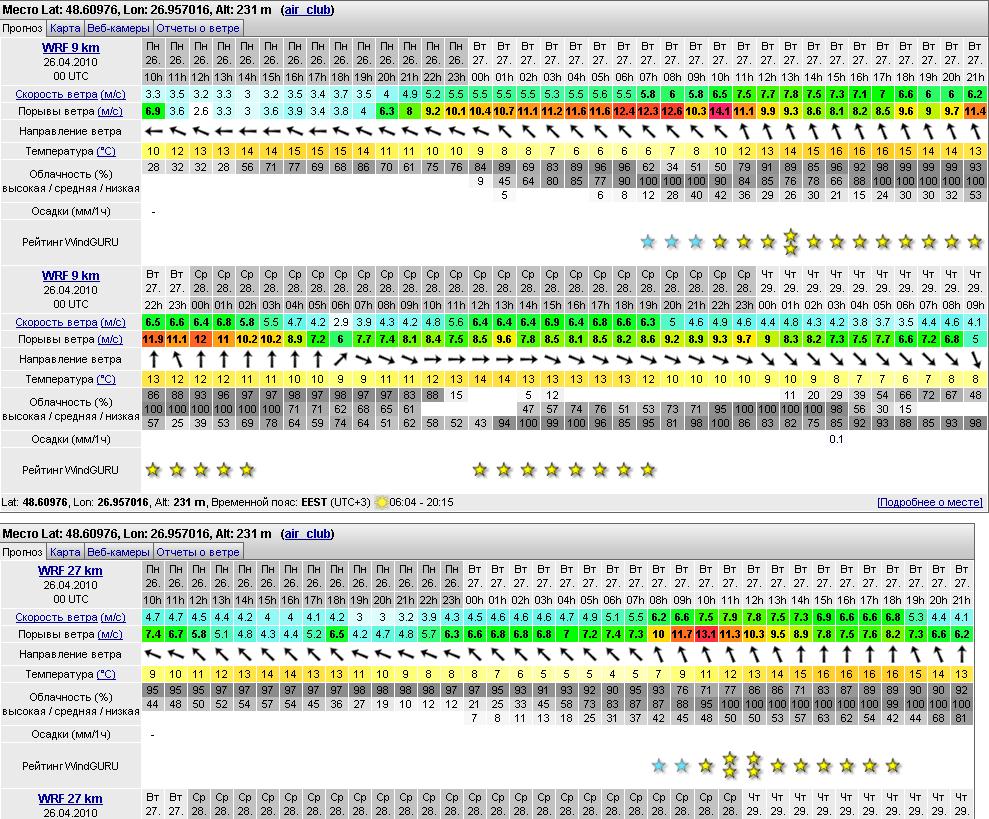Image resolution: width=989 pixels, height=819 pixels.
Task: Click first wind direction arrow in top table
Action: 153,131
